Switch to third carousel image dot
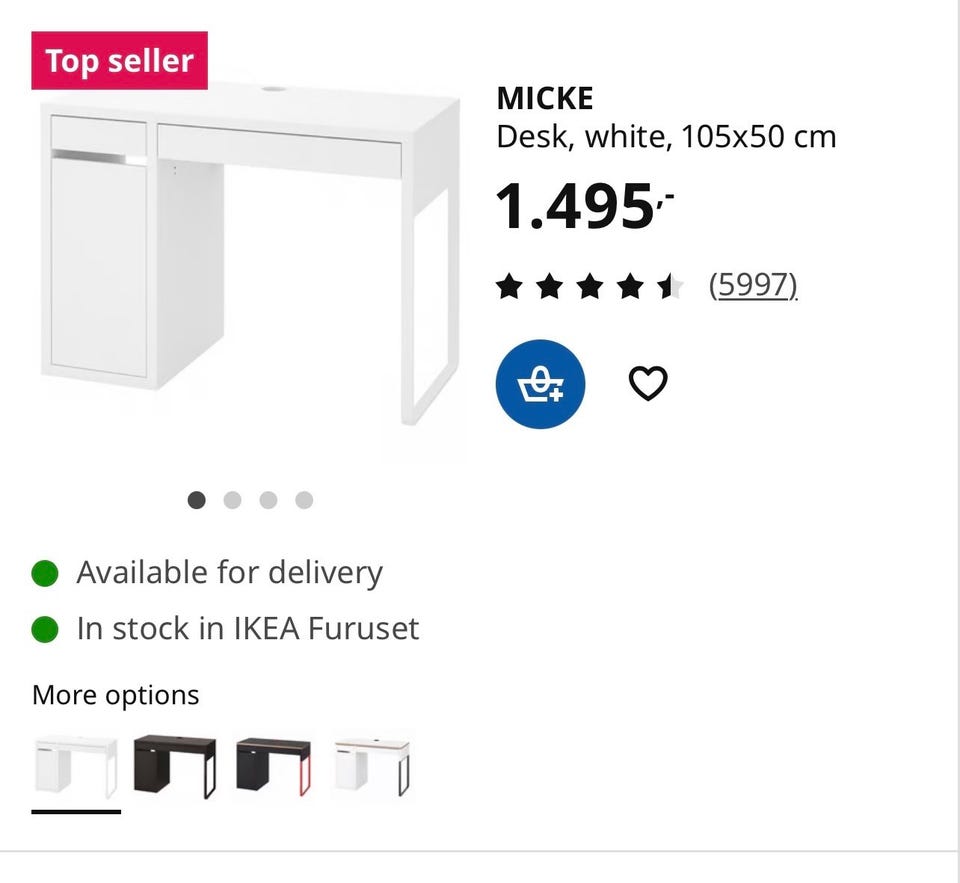This screenshot has height=883, width=960. pyautogui.click(x=268, y=500)
